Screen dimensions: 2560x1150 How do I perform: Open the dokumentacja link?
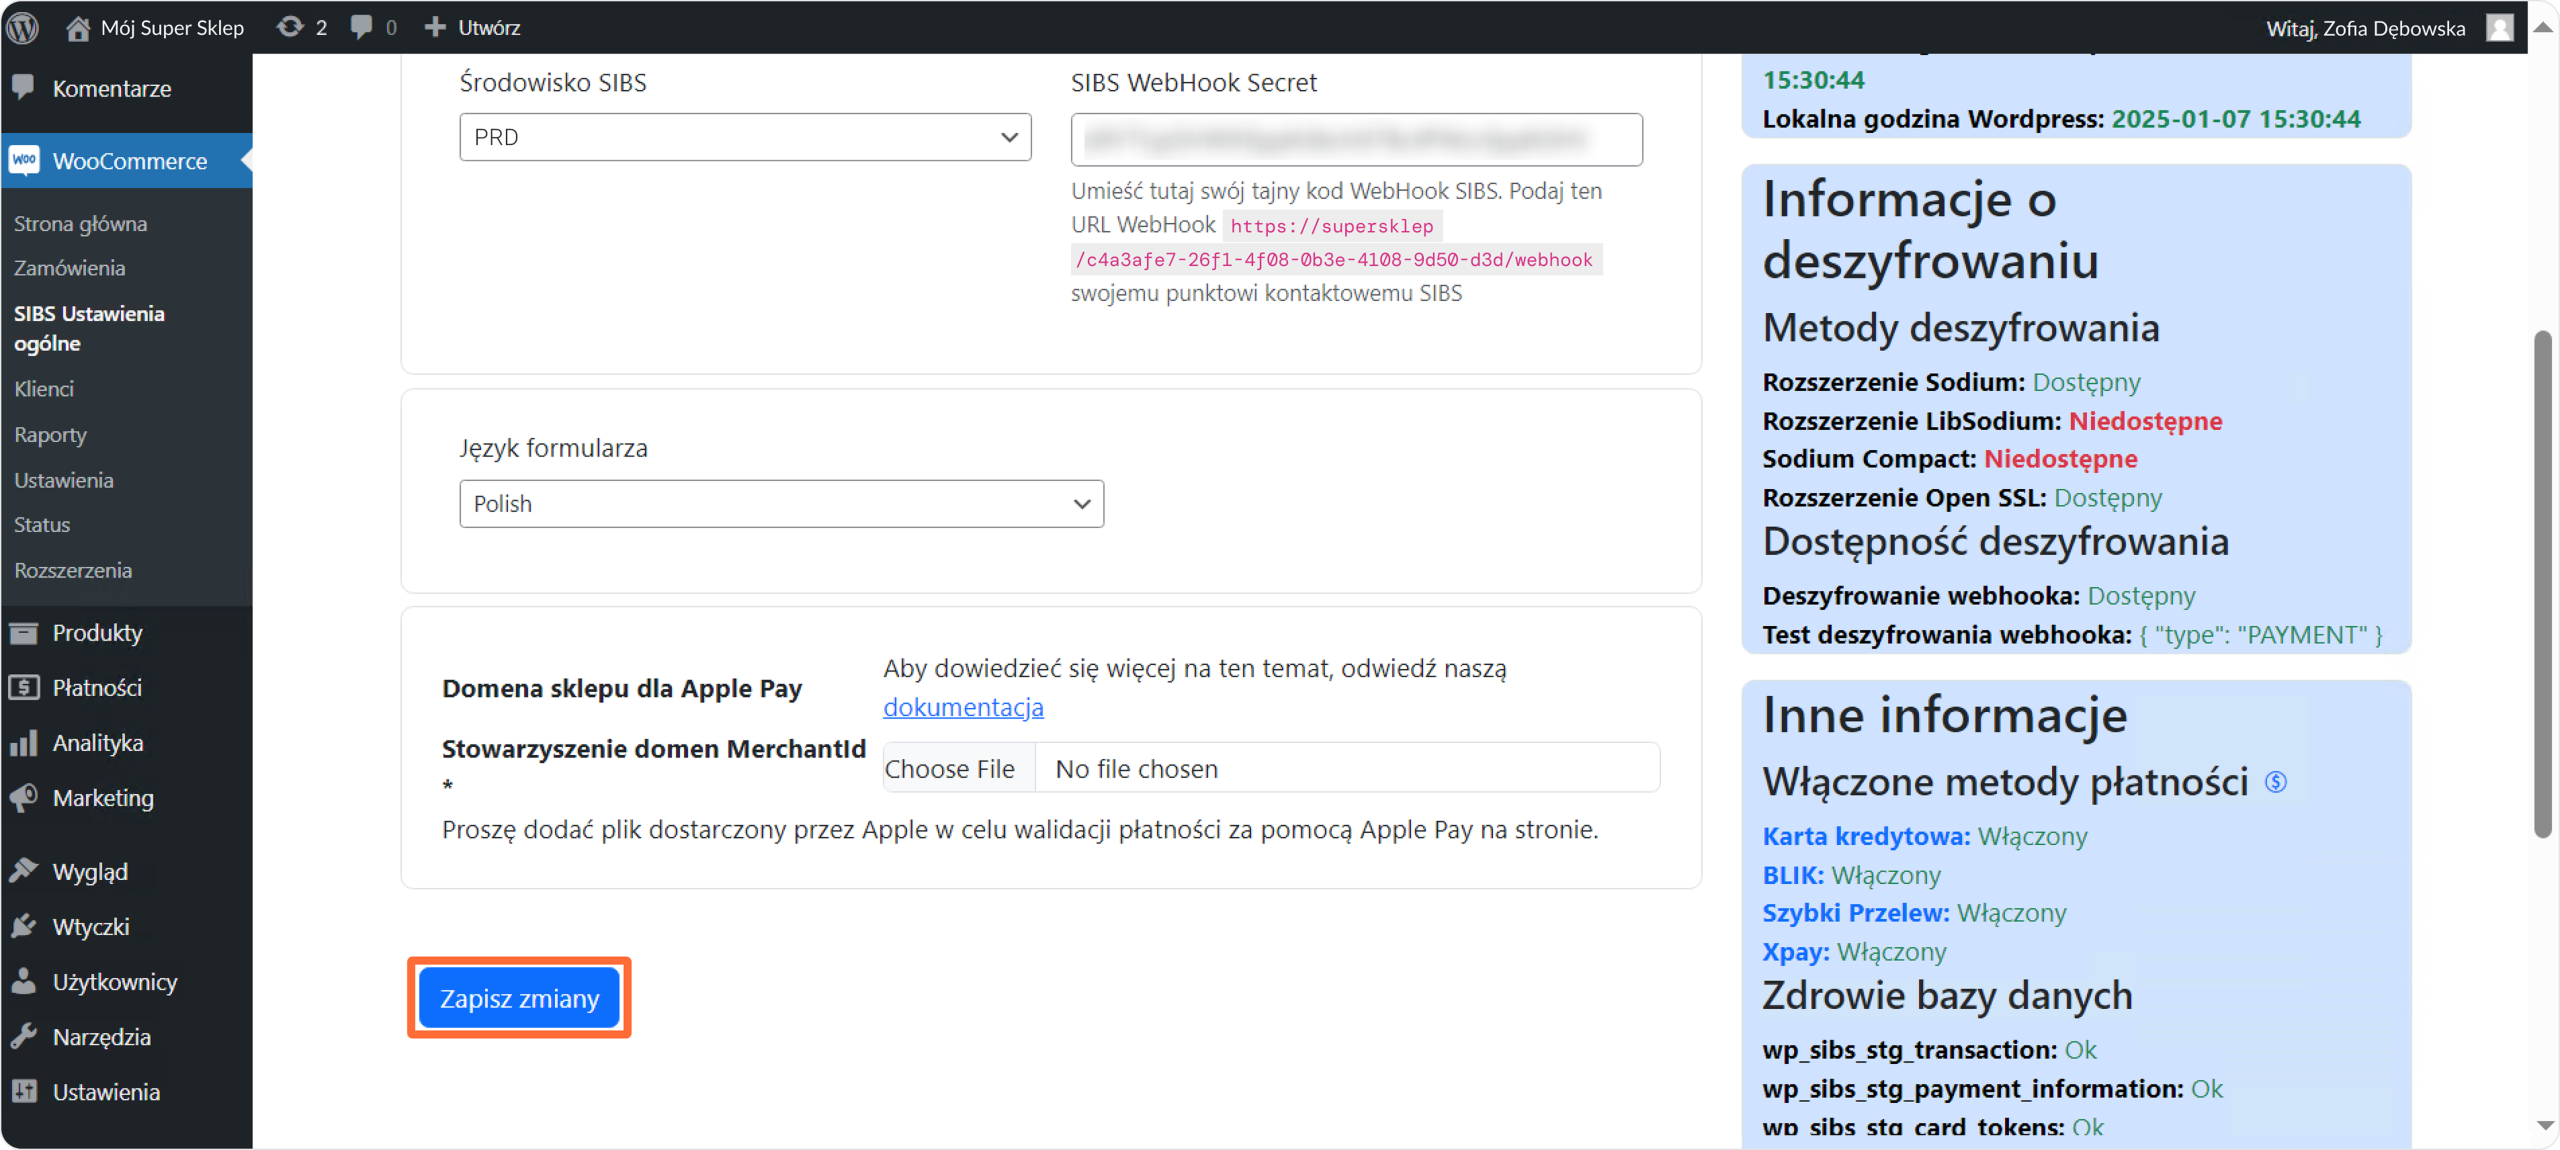pos(963,707)
